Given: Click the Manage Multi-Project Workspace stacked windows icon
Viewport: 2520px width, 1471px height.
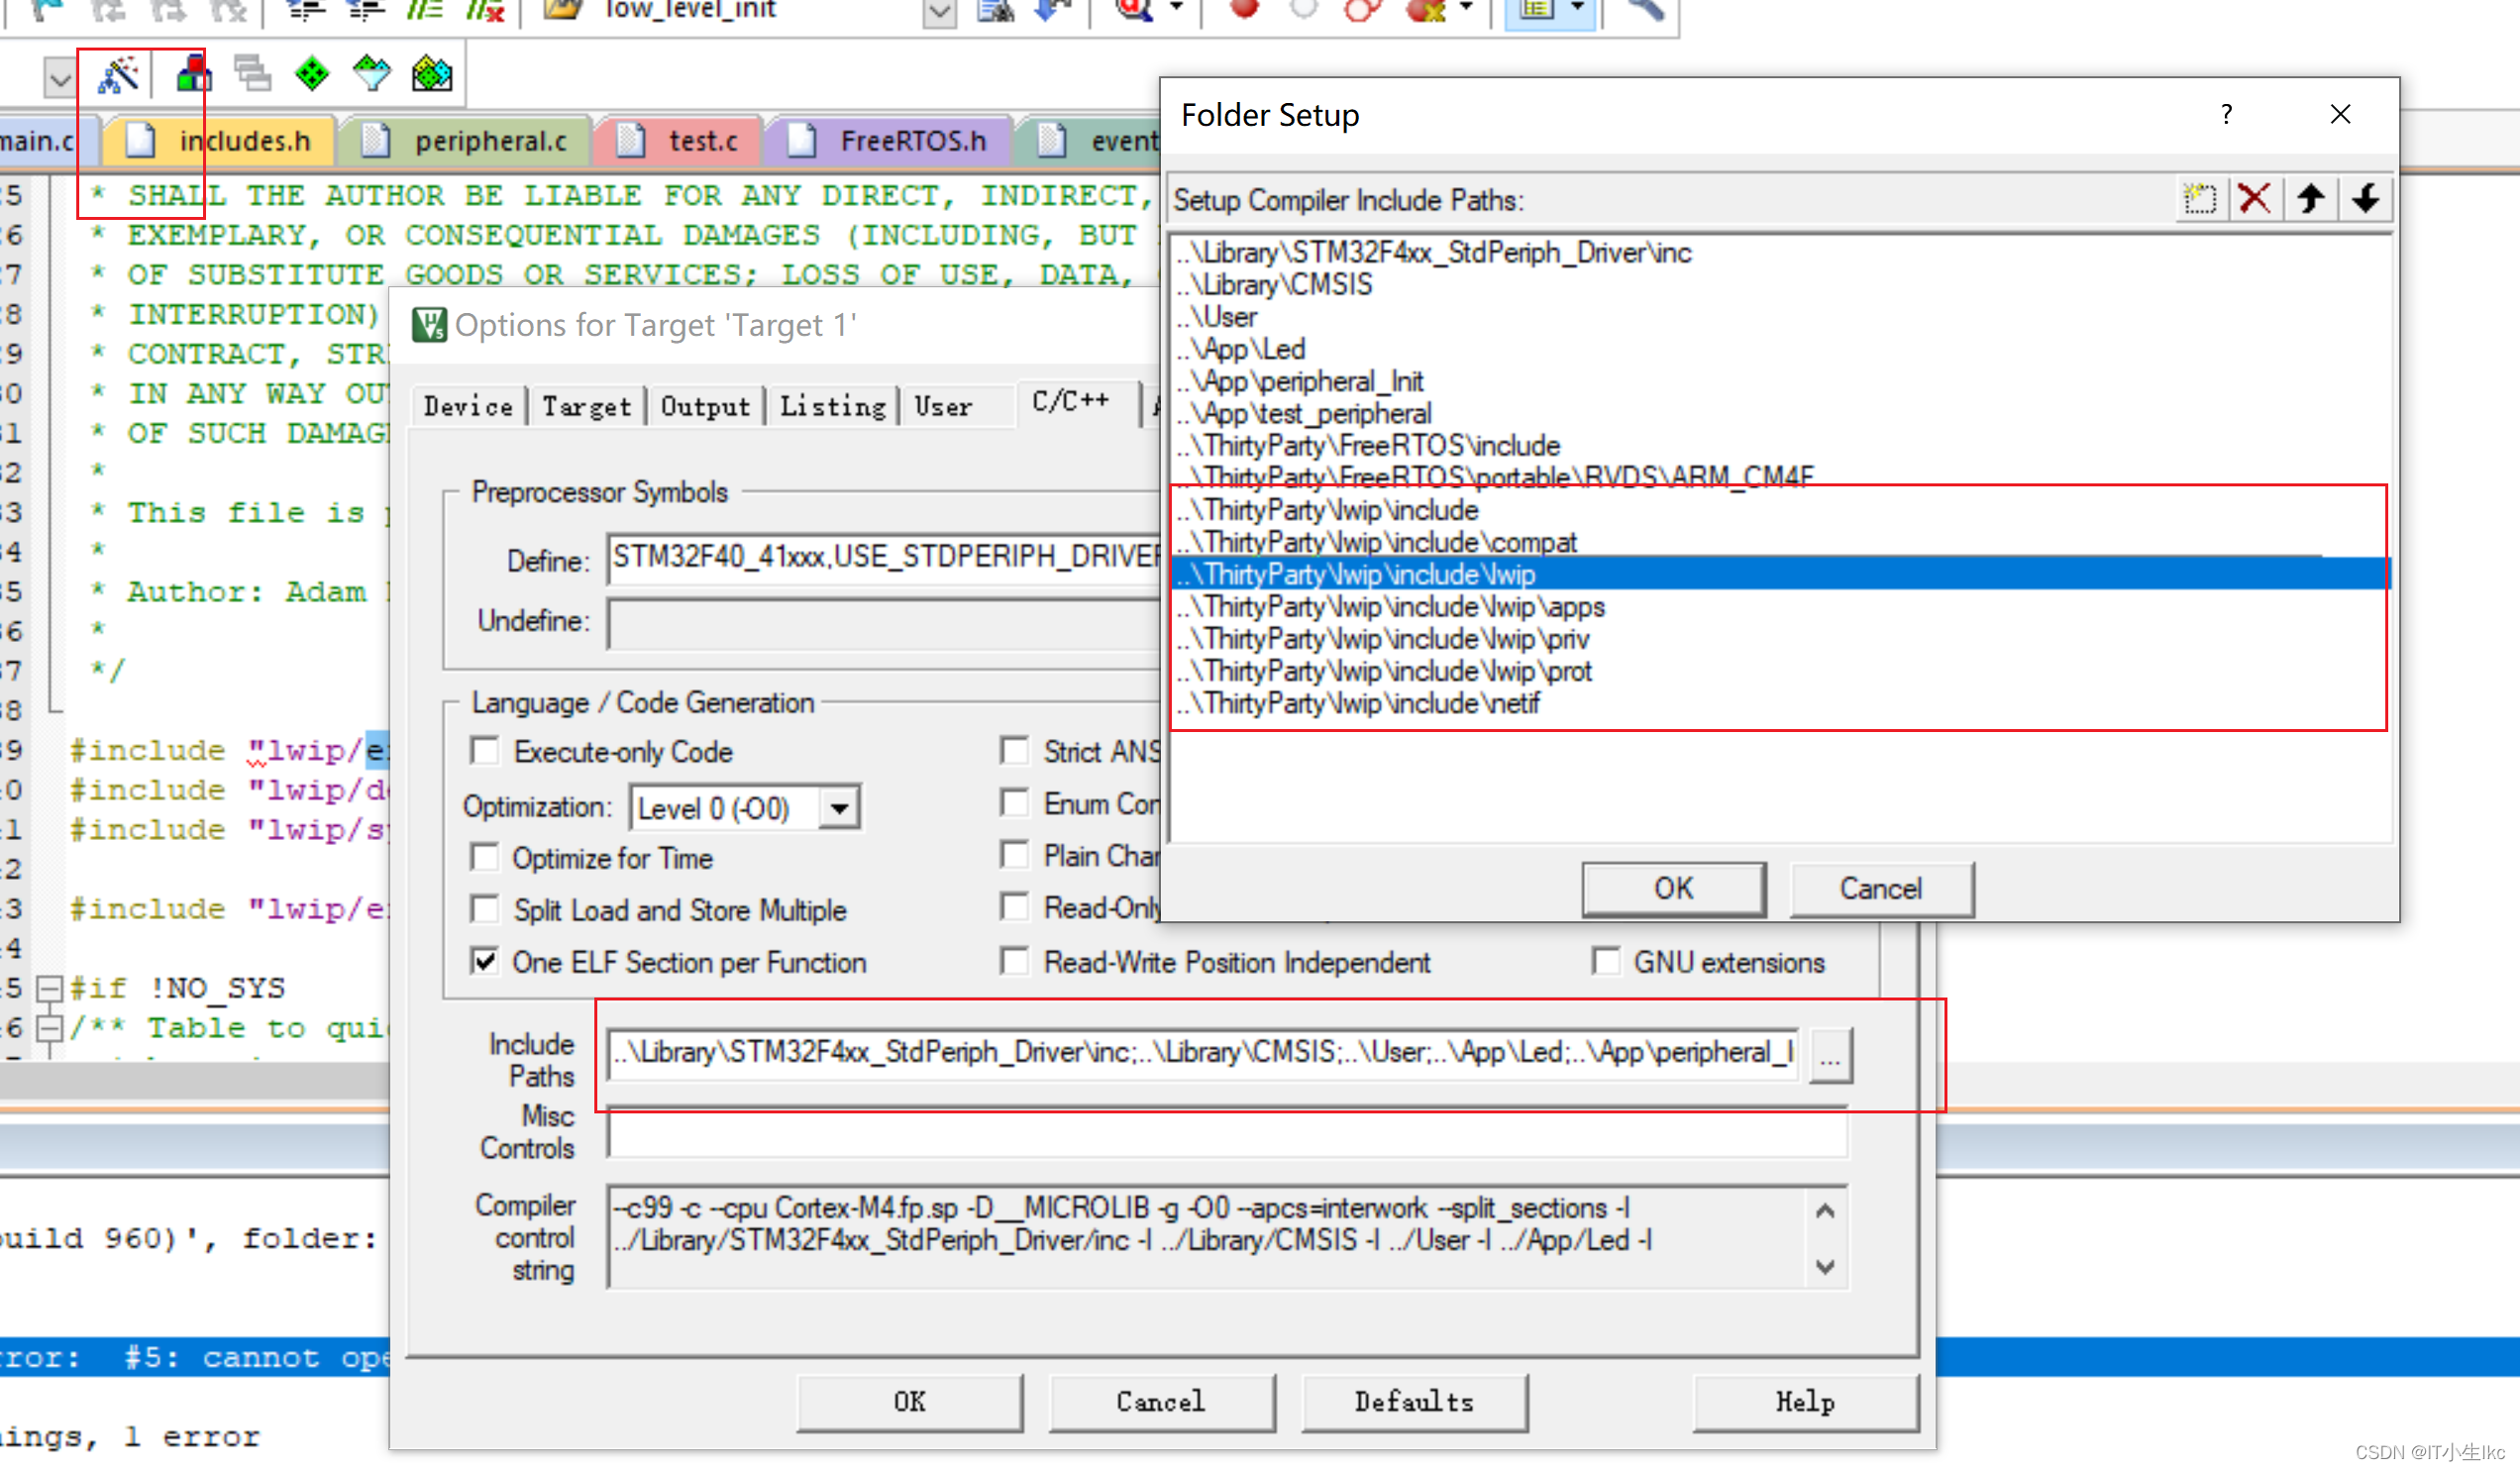Looking at the screenshot, I should 252,74.
